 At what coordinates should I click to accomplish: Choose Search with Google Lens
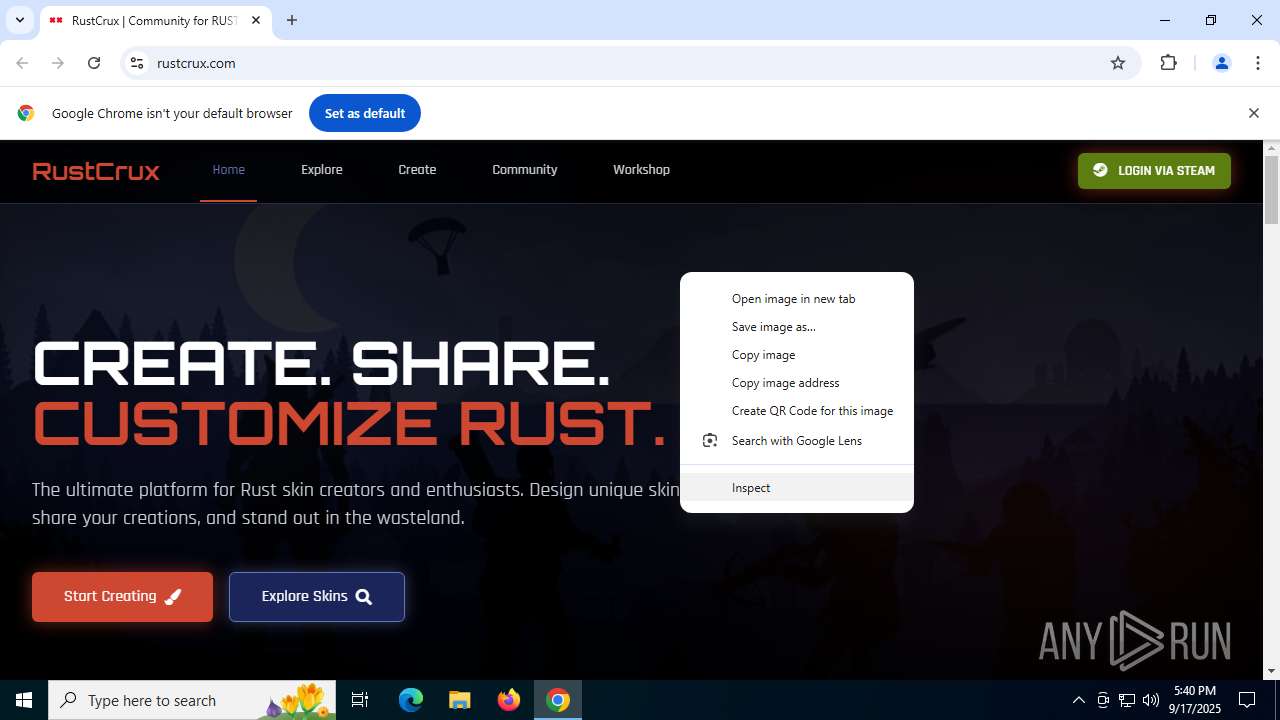(x=797, y=441)
